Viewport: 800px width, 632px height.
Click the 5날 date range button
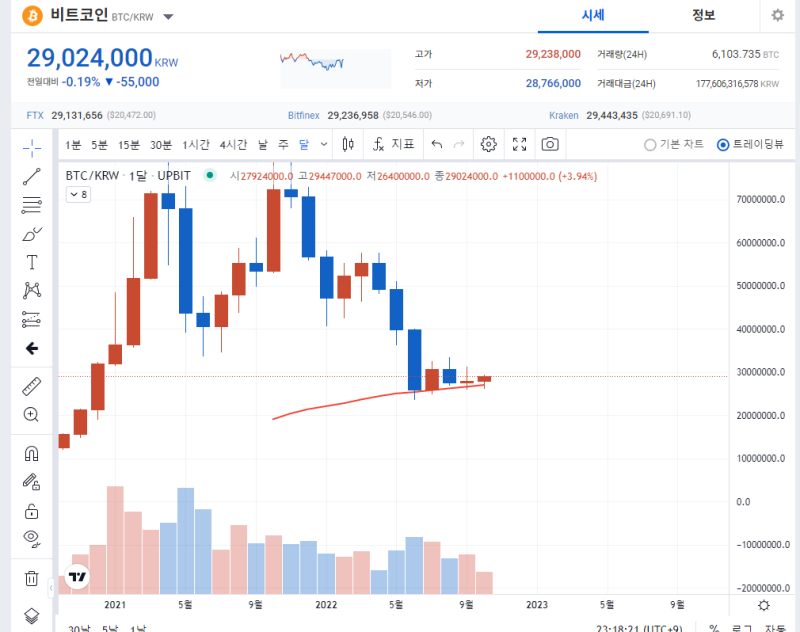pos(110,628)
